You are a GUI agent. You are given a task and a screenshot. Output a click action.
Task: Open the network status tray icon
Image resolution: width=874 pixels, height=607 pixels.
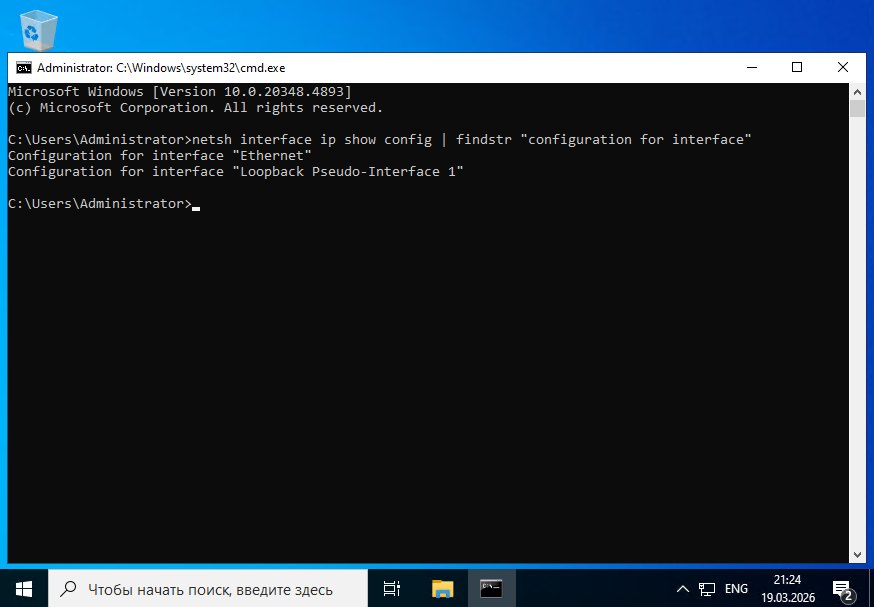707,589
